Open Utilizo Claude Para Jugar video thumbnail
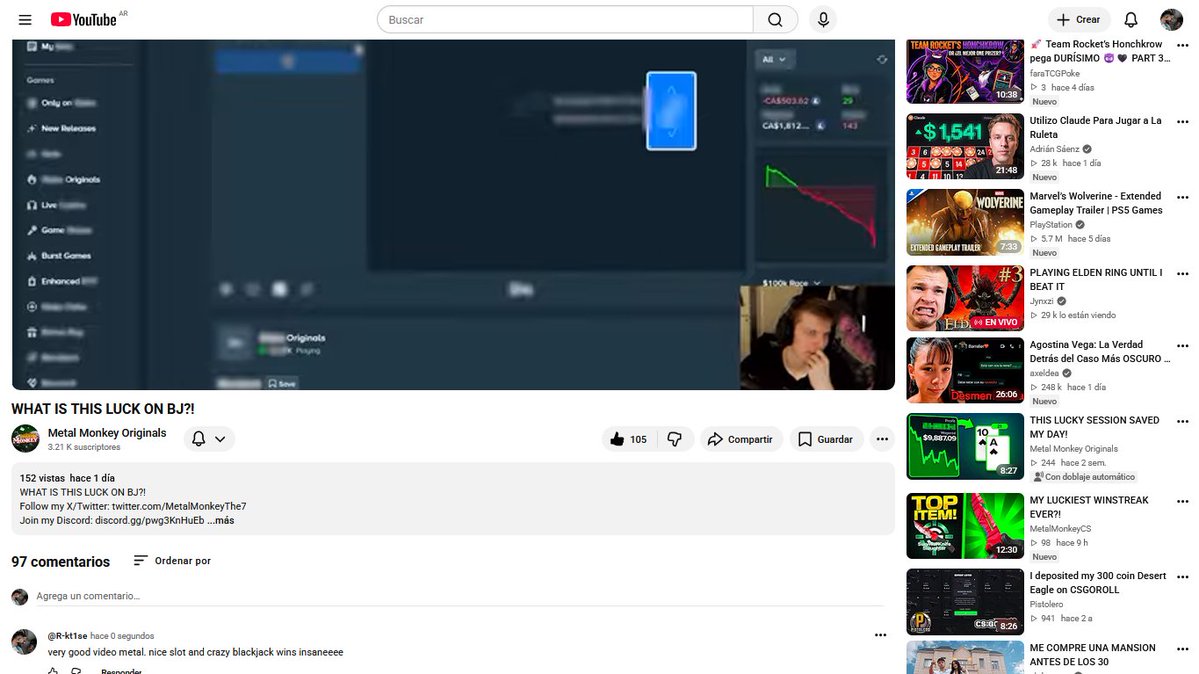This screenshot has width=1199, height=674. click(x=965, y=146)
